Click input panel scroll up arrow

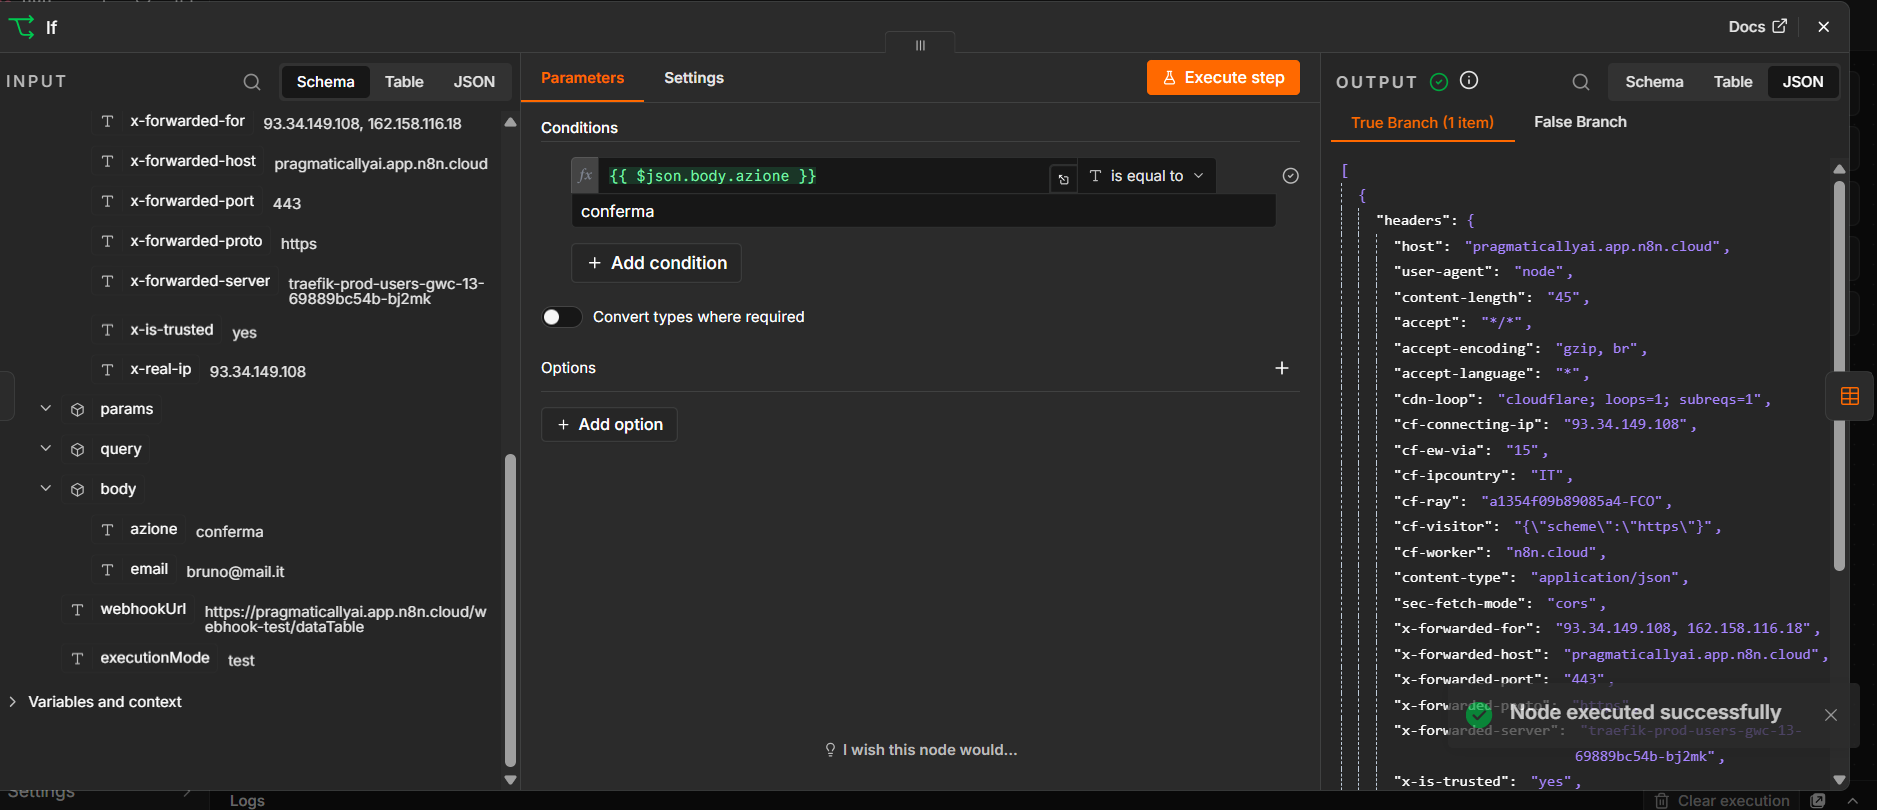tap(510, 122)
